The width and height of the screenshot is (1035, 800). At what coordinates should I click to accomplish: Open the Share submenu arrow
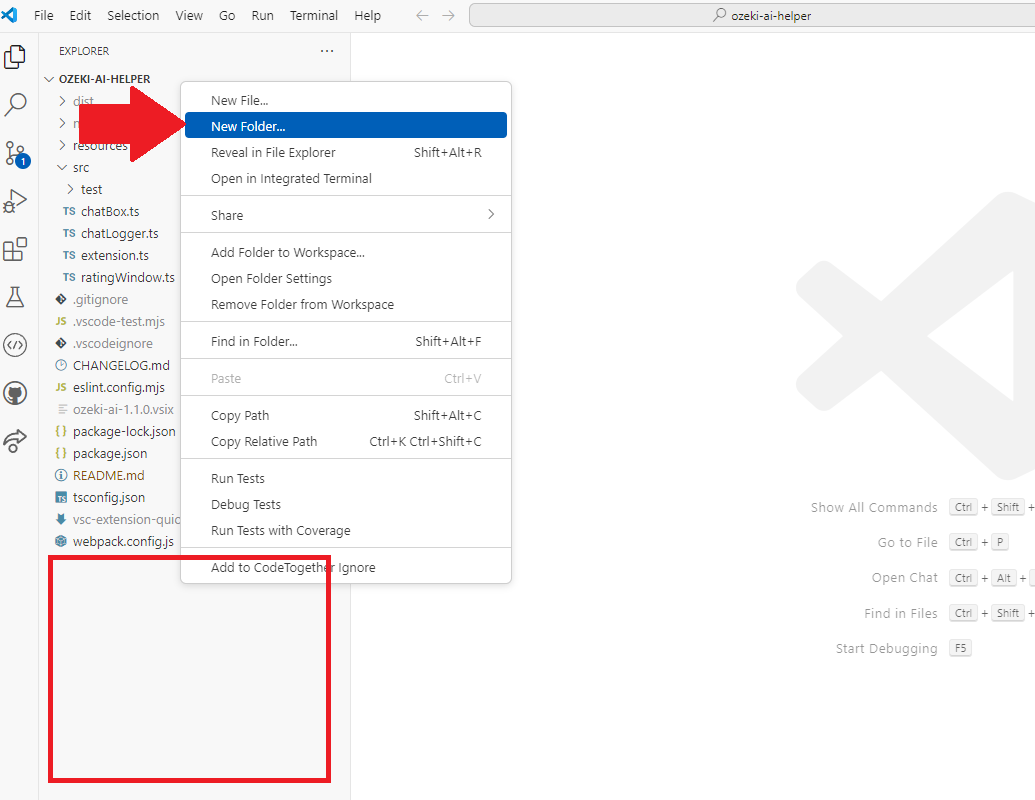[x=490, y=215]
